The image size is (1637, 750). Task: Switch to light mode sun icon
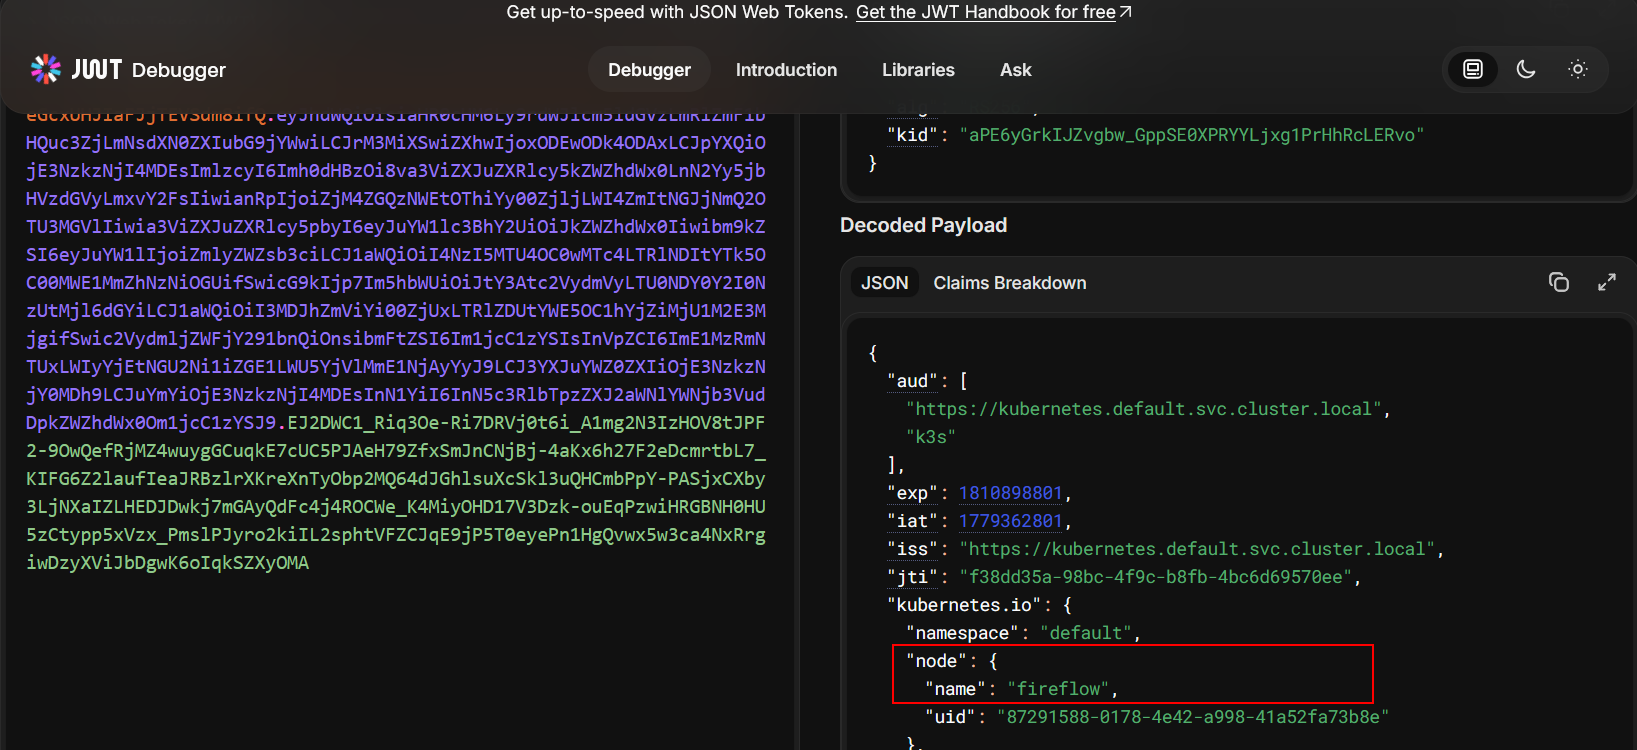(x=1578, y=69)
